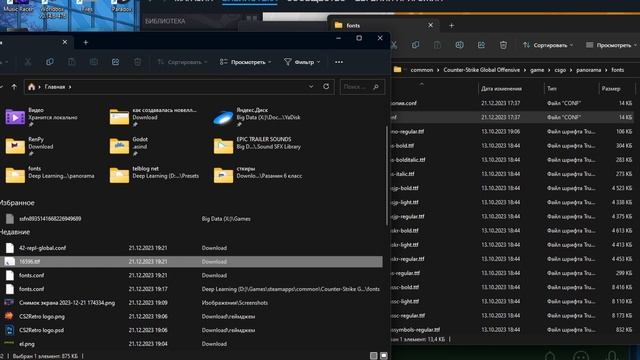Image resolution: width=640 pixels, height=360 pixels.
Task: Click the chevron after Главная in the breadcrumb
Action: click(70, 87)
